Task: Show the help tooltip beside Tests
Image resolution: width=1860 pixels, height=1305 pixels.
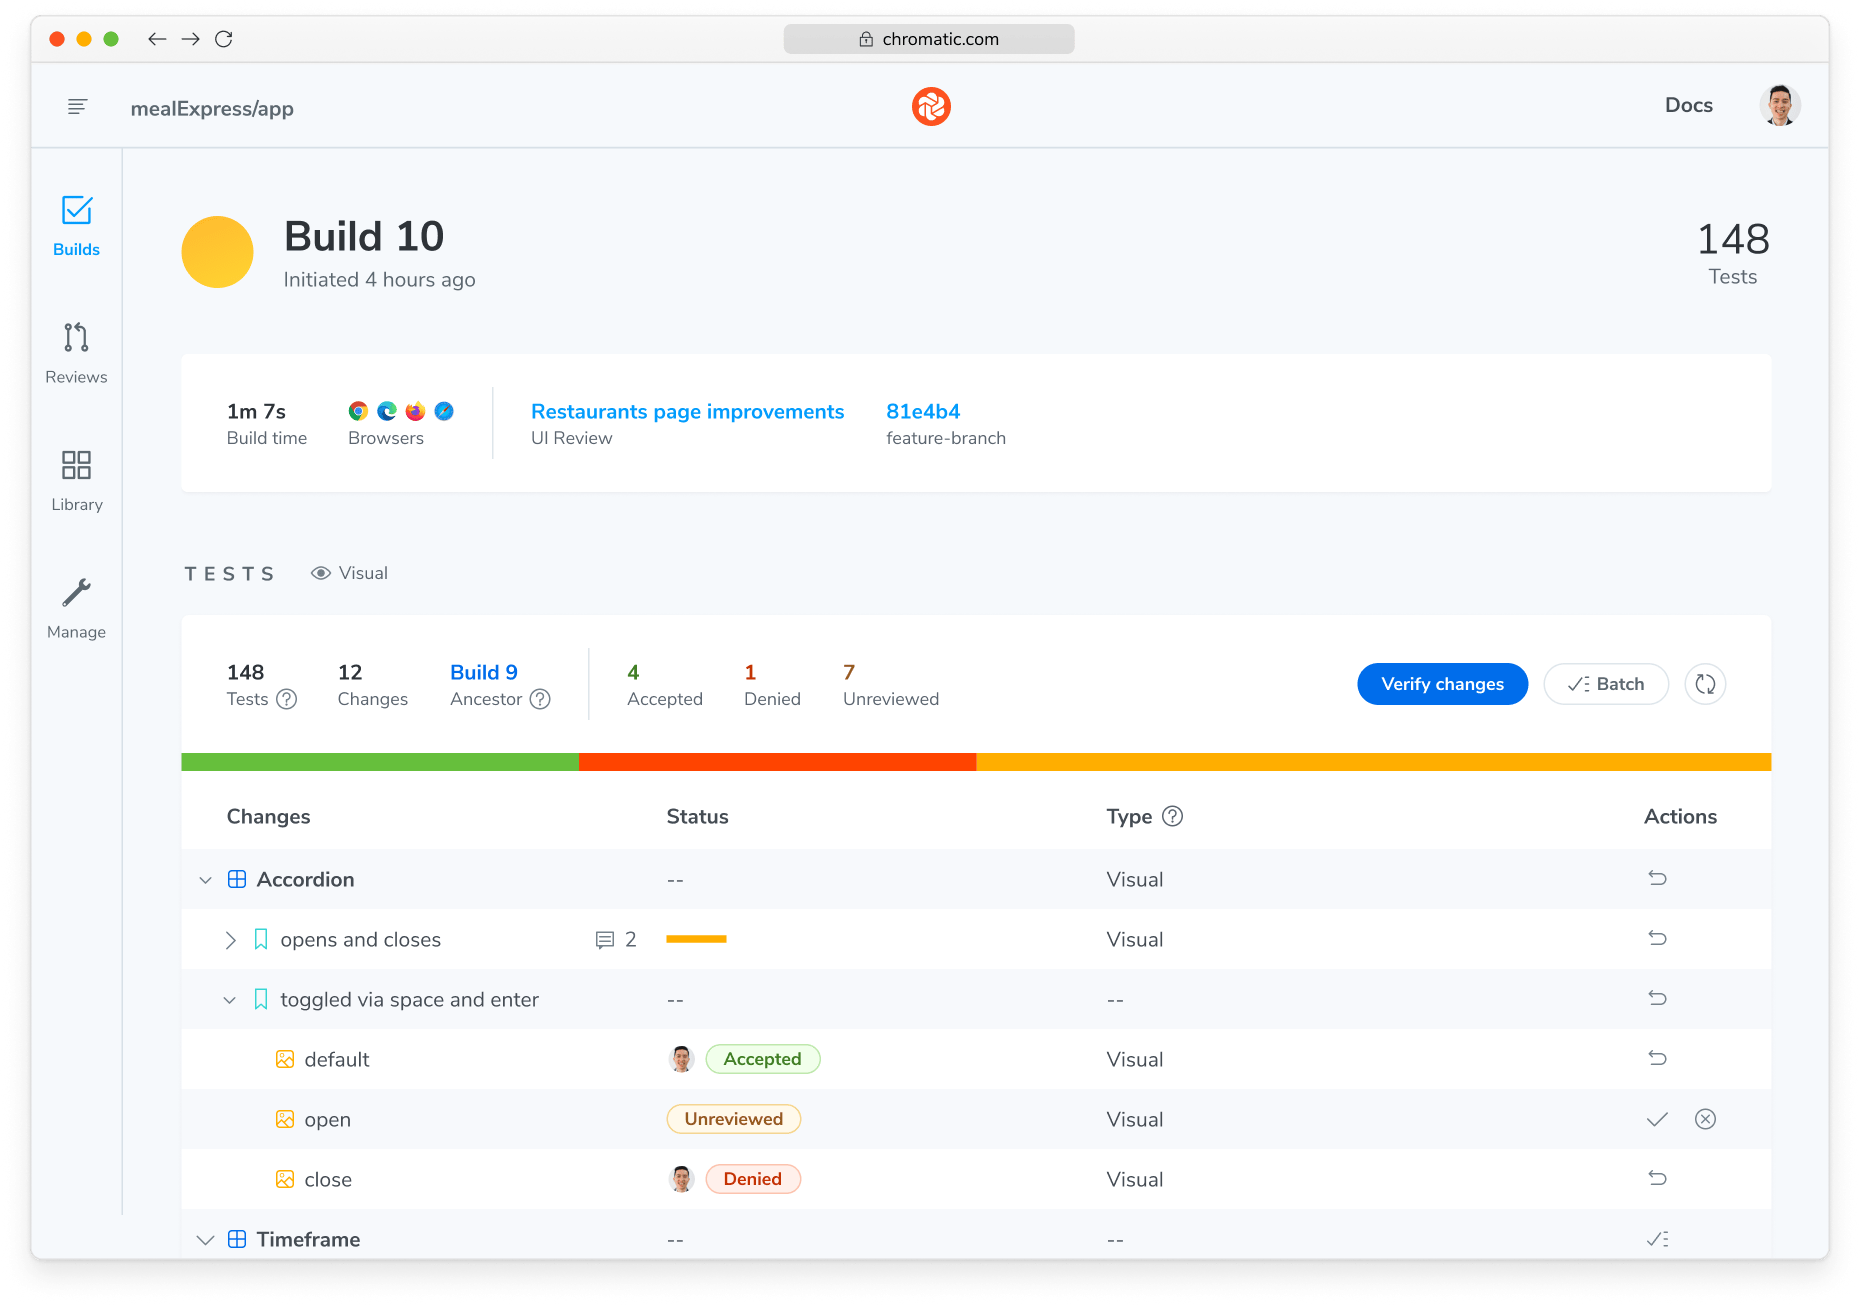Action: click(x=286, y=699)
